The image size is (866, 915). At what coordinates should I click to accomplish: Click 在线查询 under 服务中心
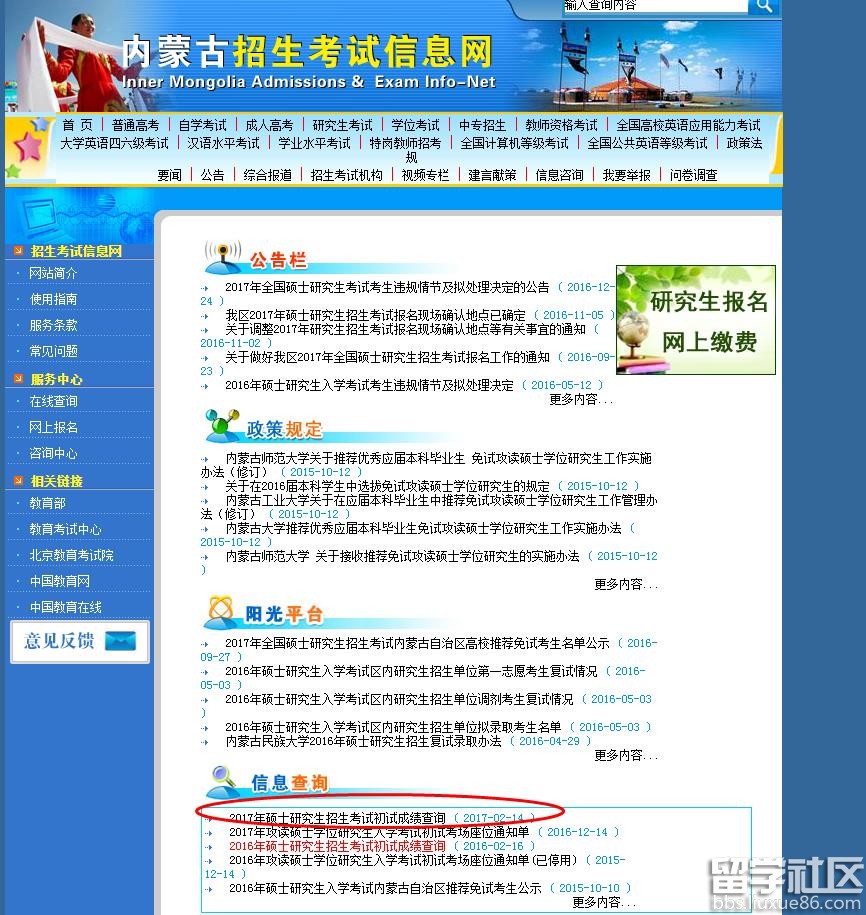53,401
